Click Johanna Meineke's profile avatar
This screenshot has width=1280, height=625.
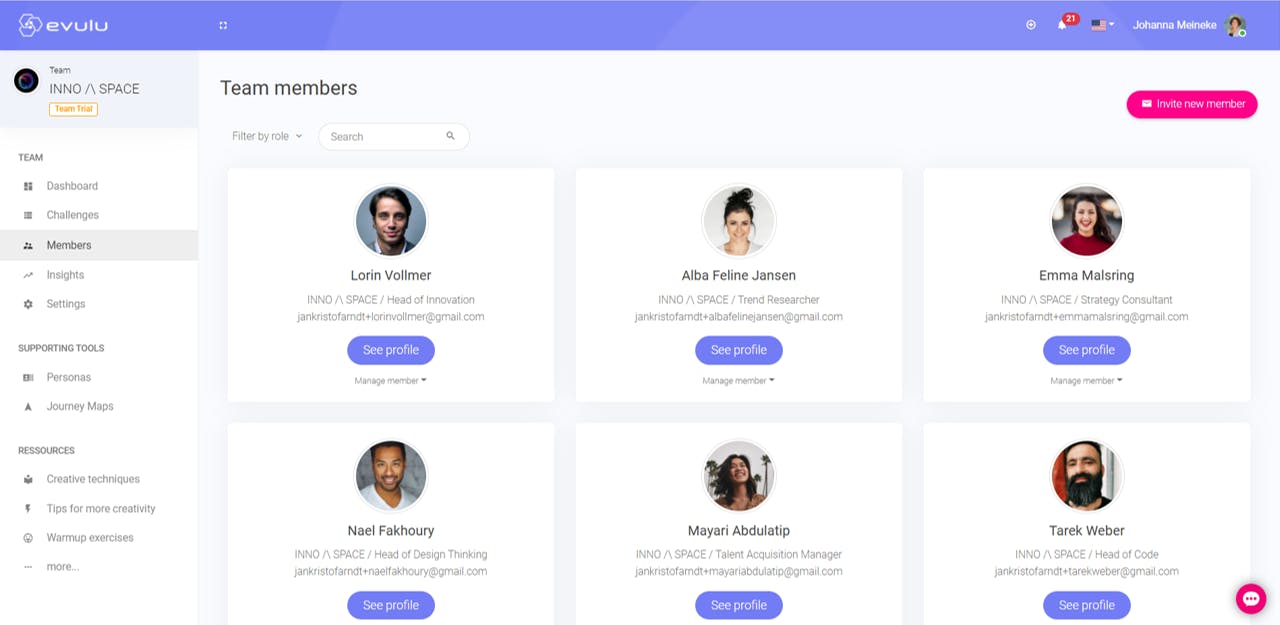[x=1235, y=25]
